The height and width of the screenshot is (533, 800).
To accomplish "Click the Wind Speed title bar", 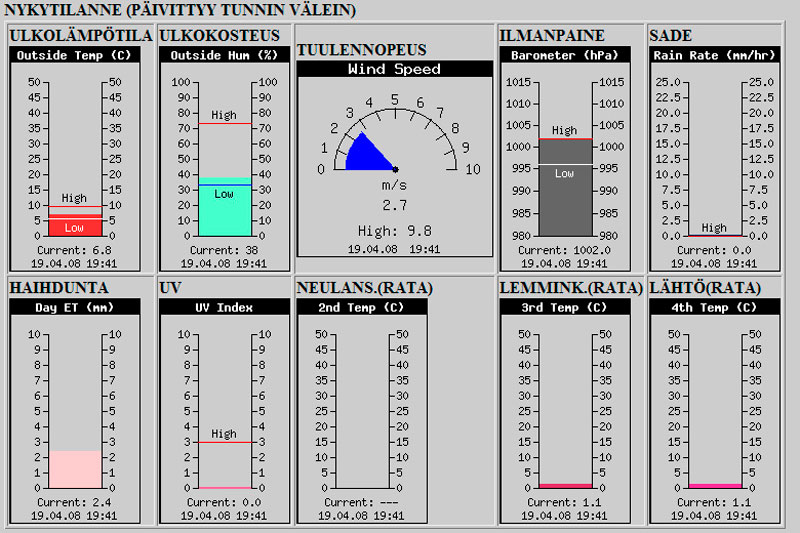I will [x=395, y=69].
